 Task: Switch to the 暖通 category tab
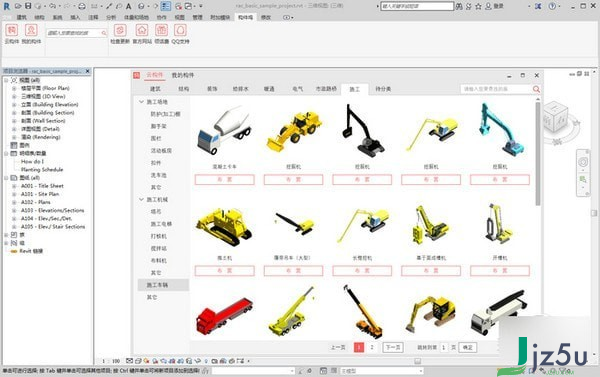(269, 89)
